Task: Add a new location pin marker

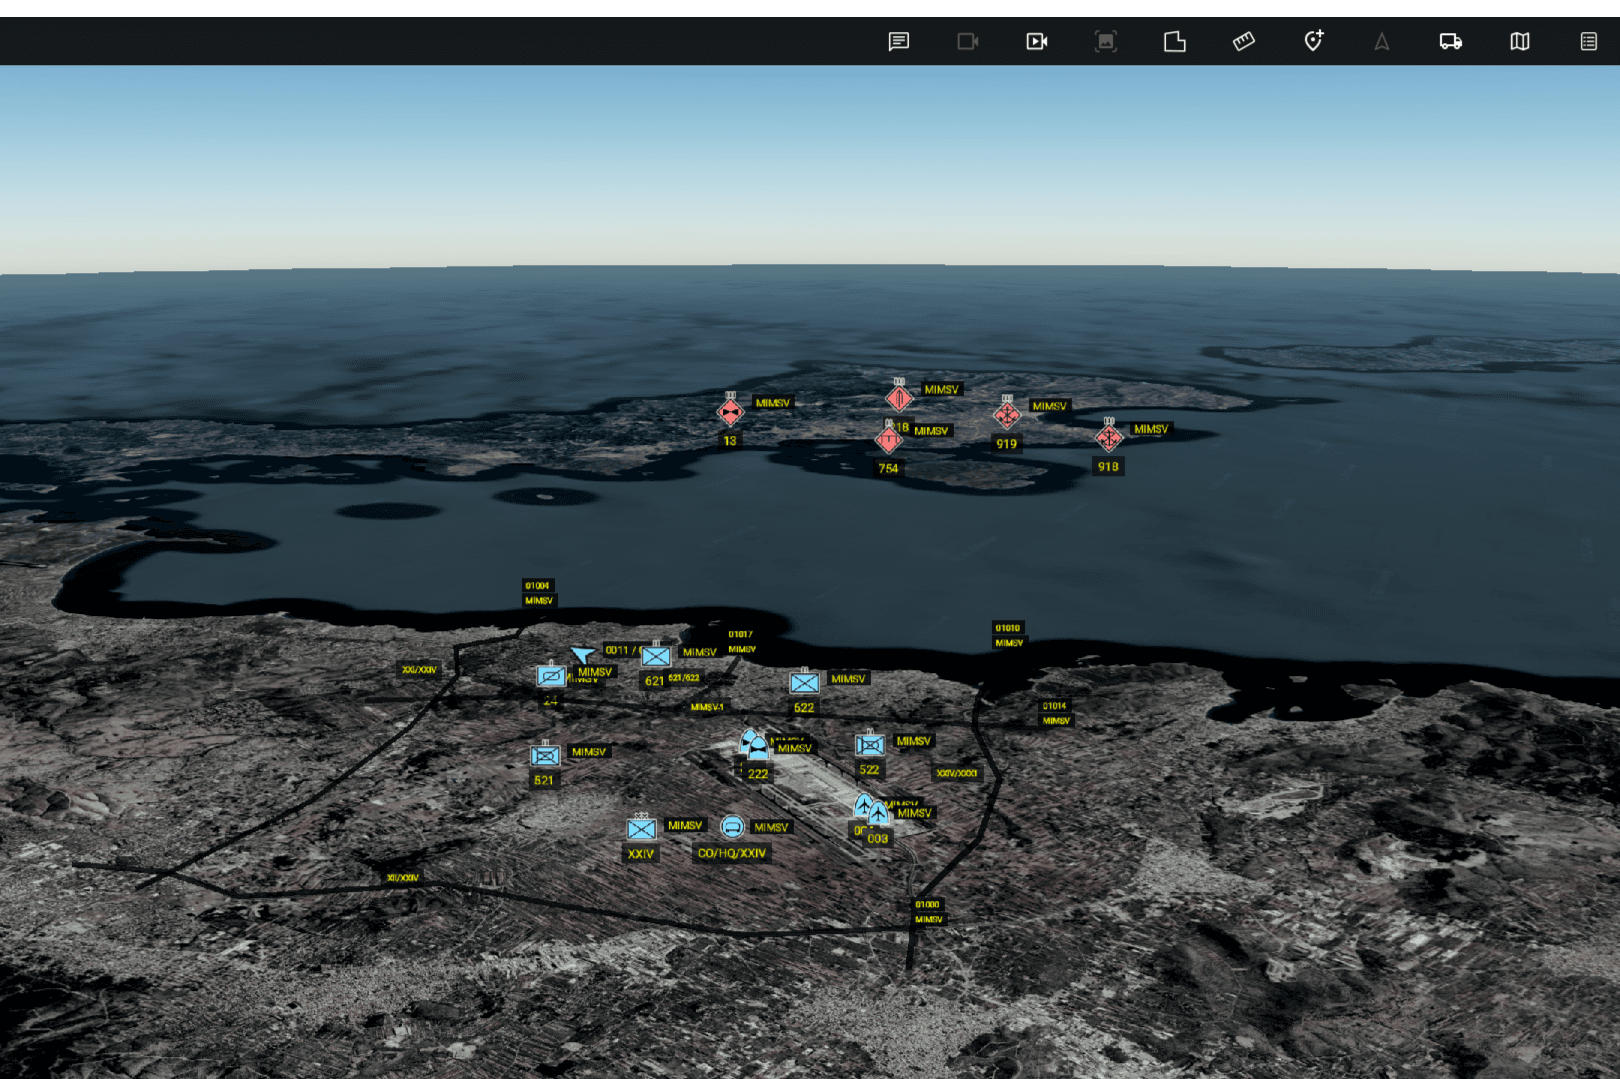Action: 1313,41
